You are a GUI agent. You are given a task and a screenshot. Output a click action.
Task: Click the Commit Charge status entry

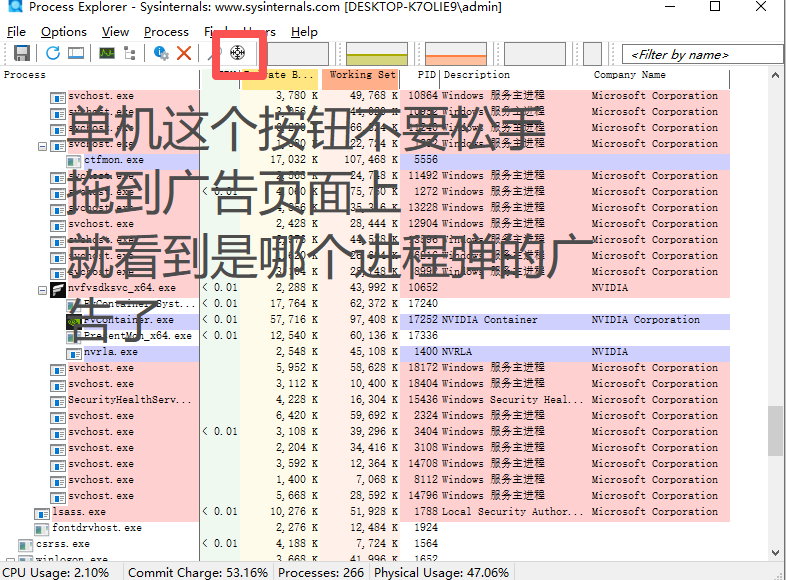(x=198, y=572)
